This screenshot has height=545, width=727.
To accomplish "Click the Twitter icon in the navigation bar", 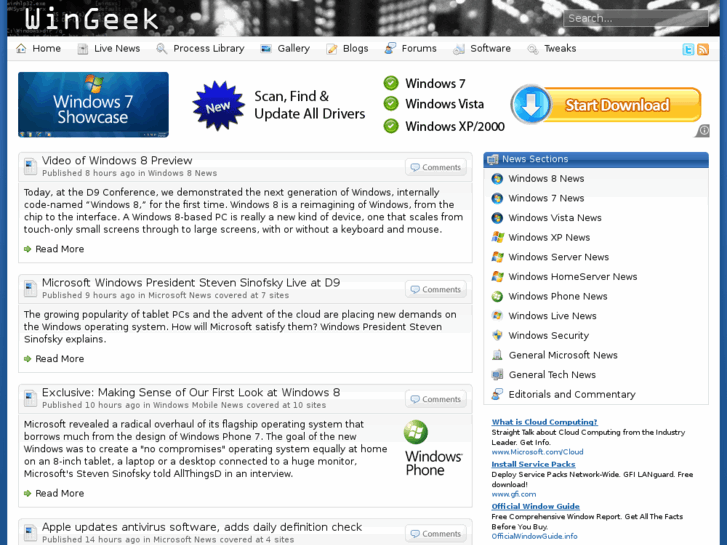I will click(688, 49).
